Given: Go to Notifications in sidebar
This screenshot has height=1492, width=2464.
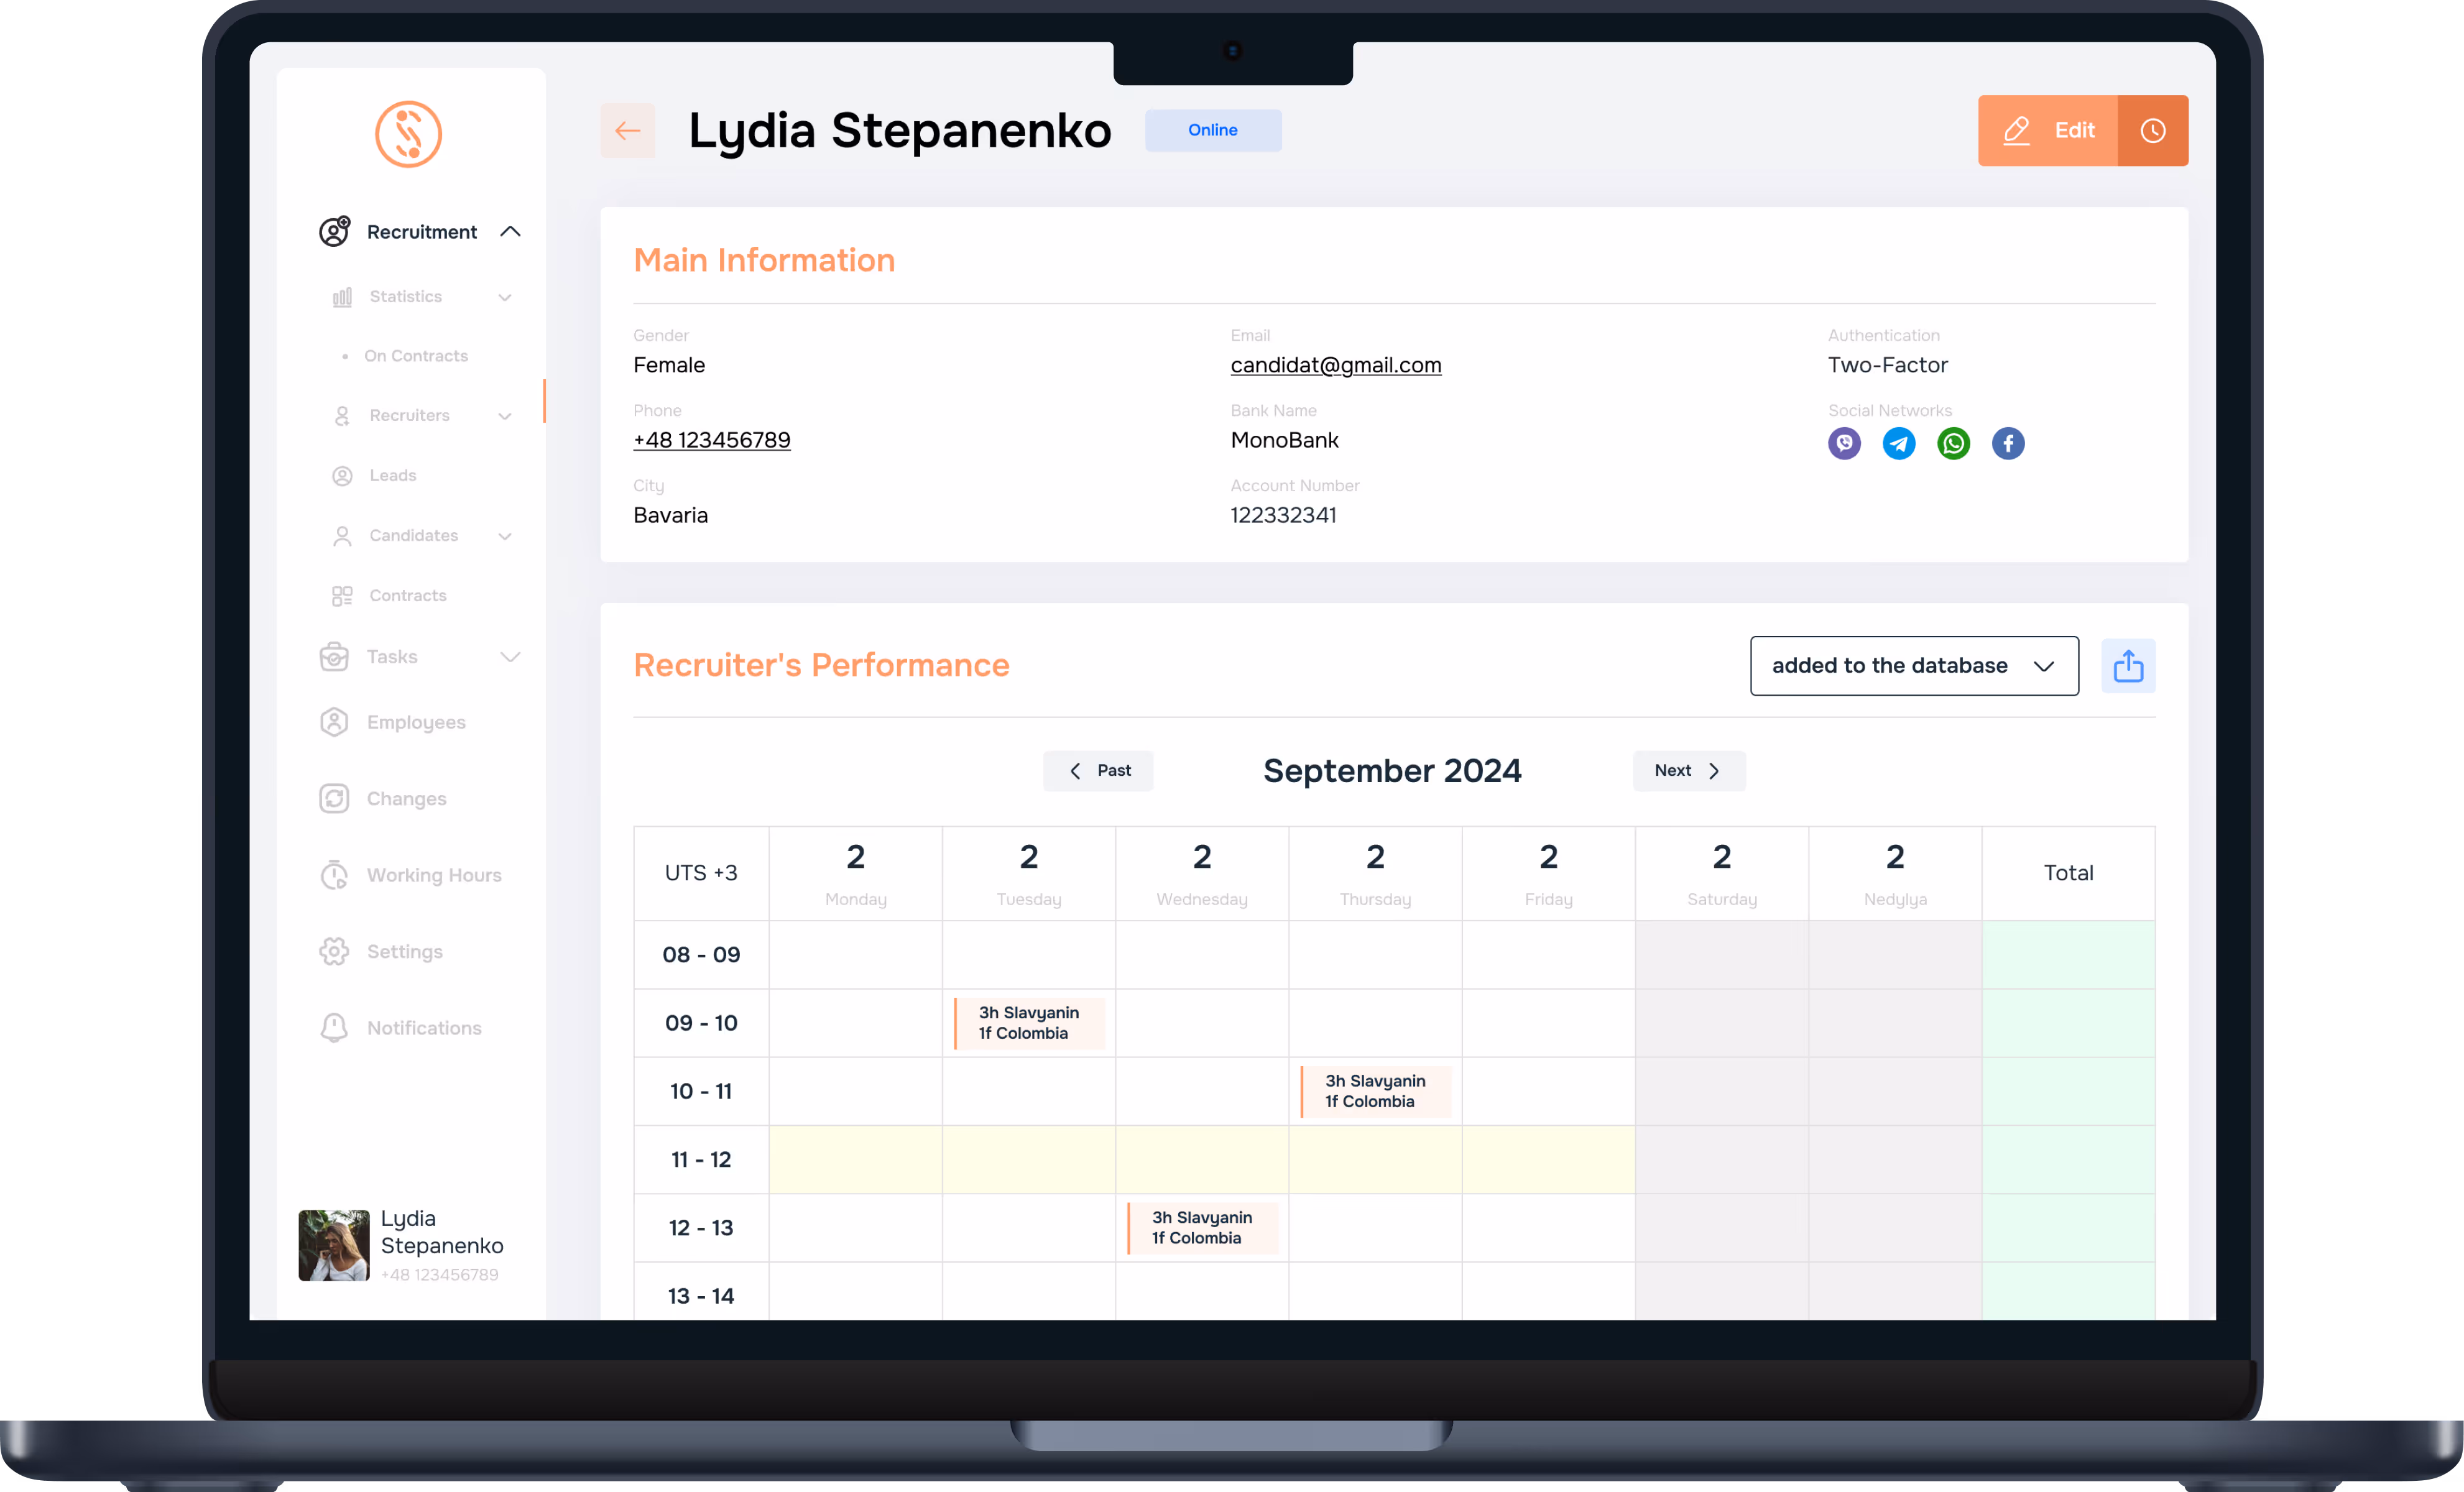Looking at the screenshot, I should [x=423, y=1028].
